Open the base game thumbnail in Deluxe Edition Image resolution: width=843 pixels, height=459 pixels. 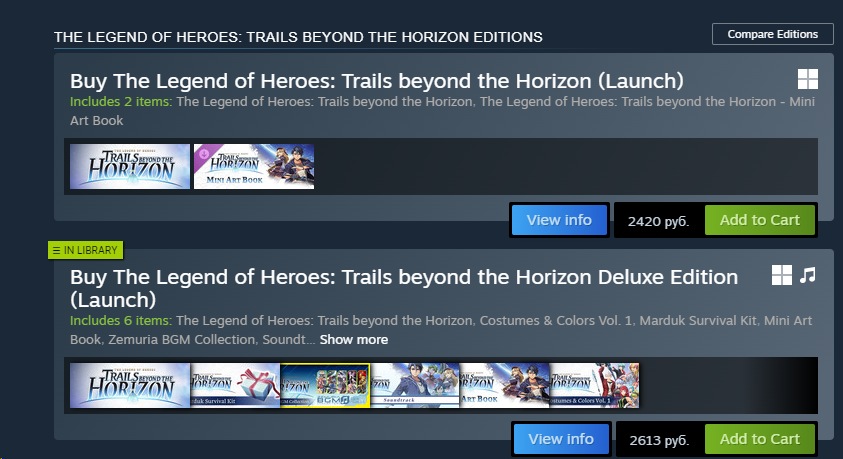(x=130, y=385)
